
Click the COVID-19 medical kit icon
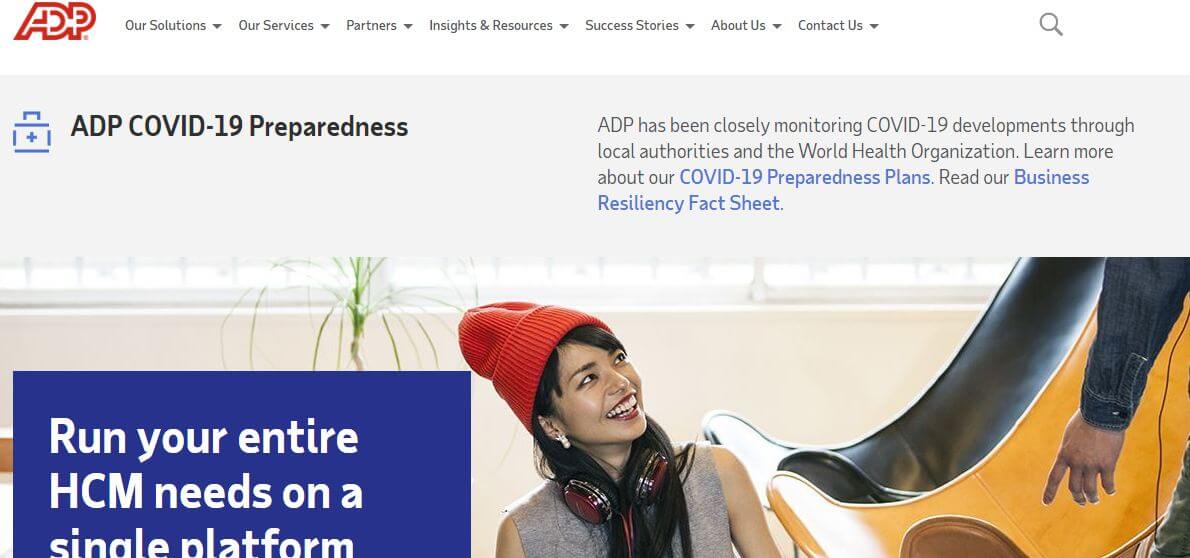(x=32, y=132)
